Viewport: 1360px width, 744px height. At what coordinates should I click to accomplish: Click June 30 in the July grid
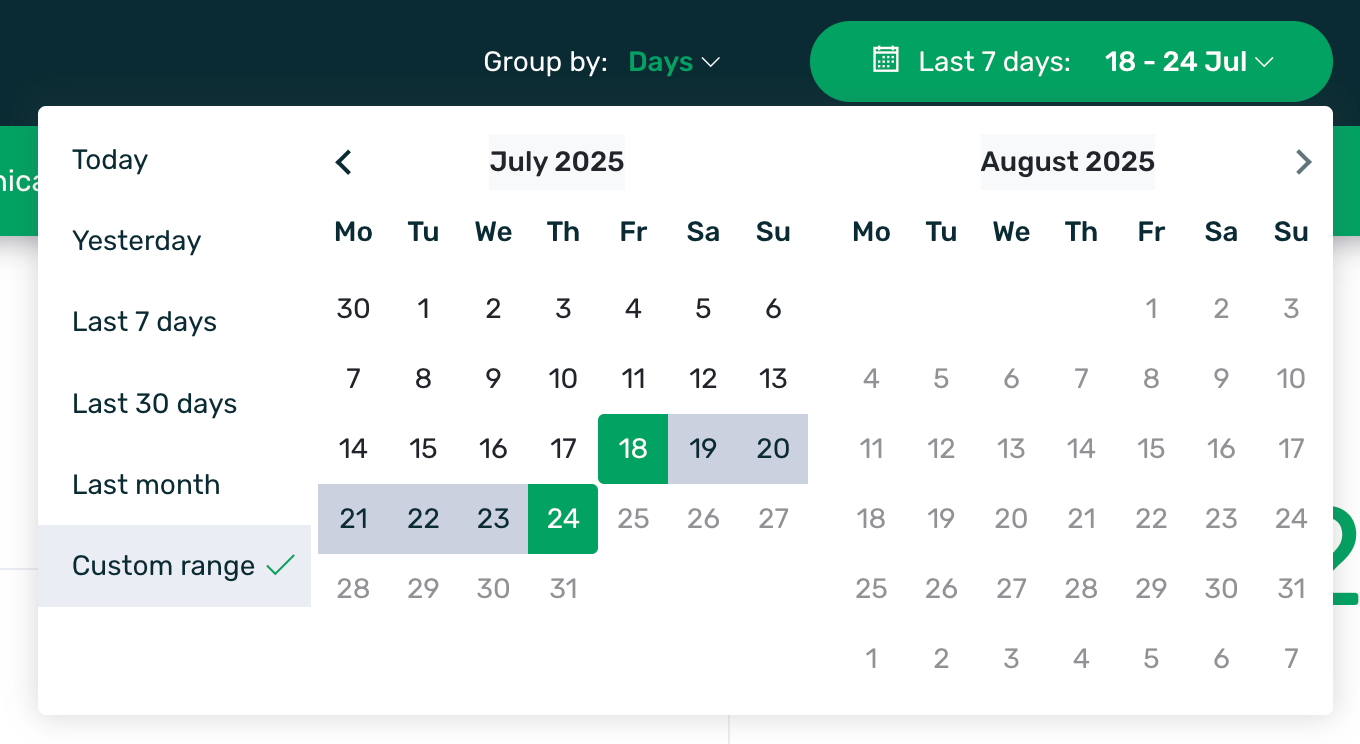click(x=353, y=309)
